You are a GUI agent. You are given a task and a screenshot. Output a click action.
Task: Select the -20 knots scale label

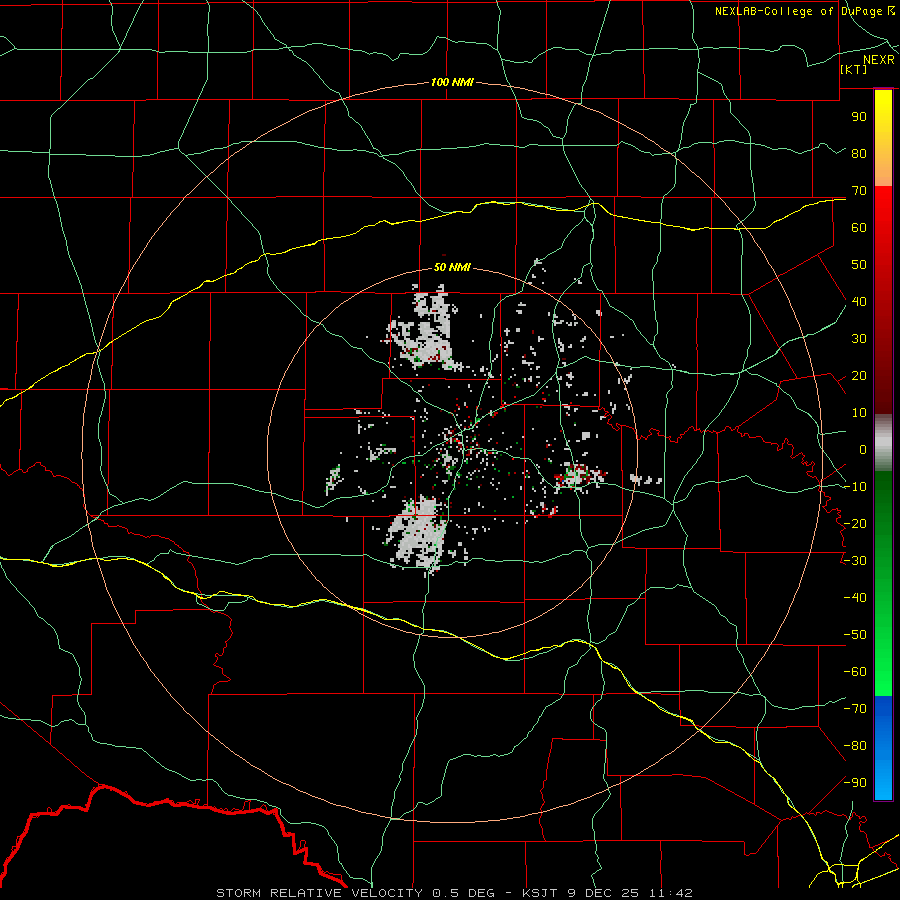[x=855, y=523]
